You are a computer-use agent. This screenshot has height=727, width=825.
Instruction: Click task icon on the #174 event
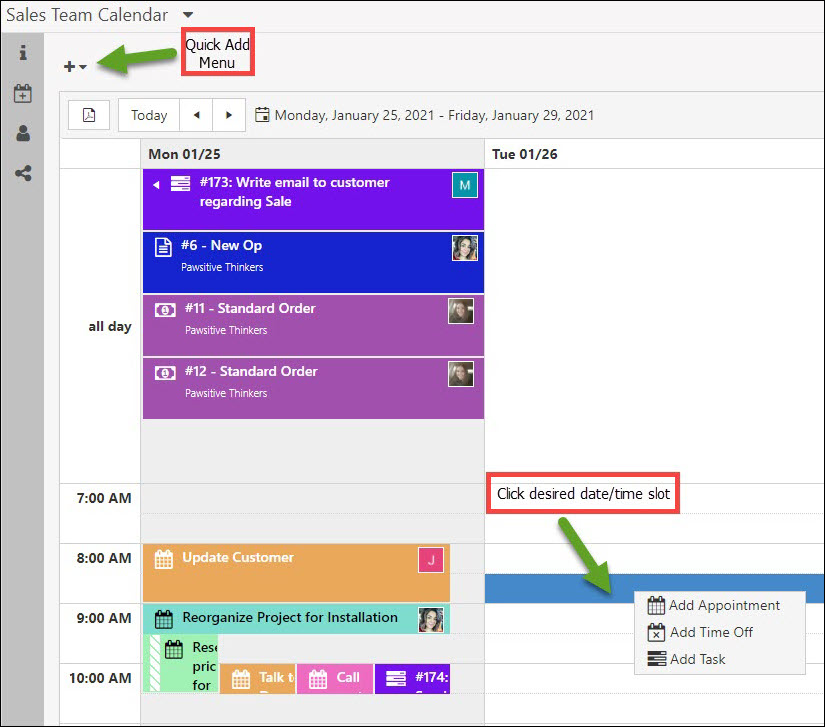396,679
